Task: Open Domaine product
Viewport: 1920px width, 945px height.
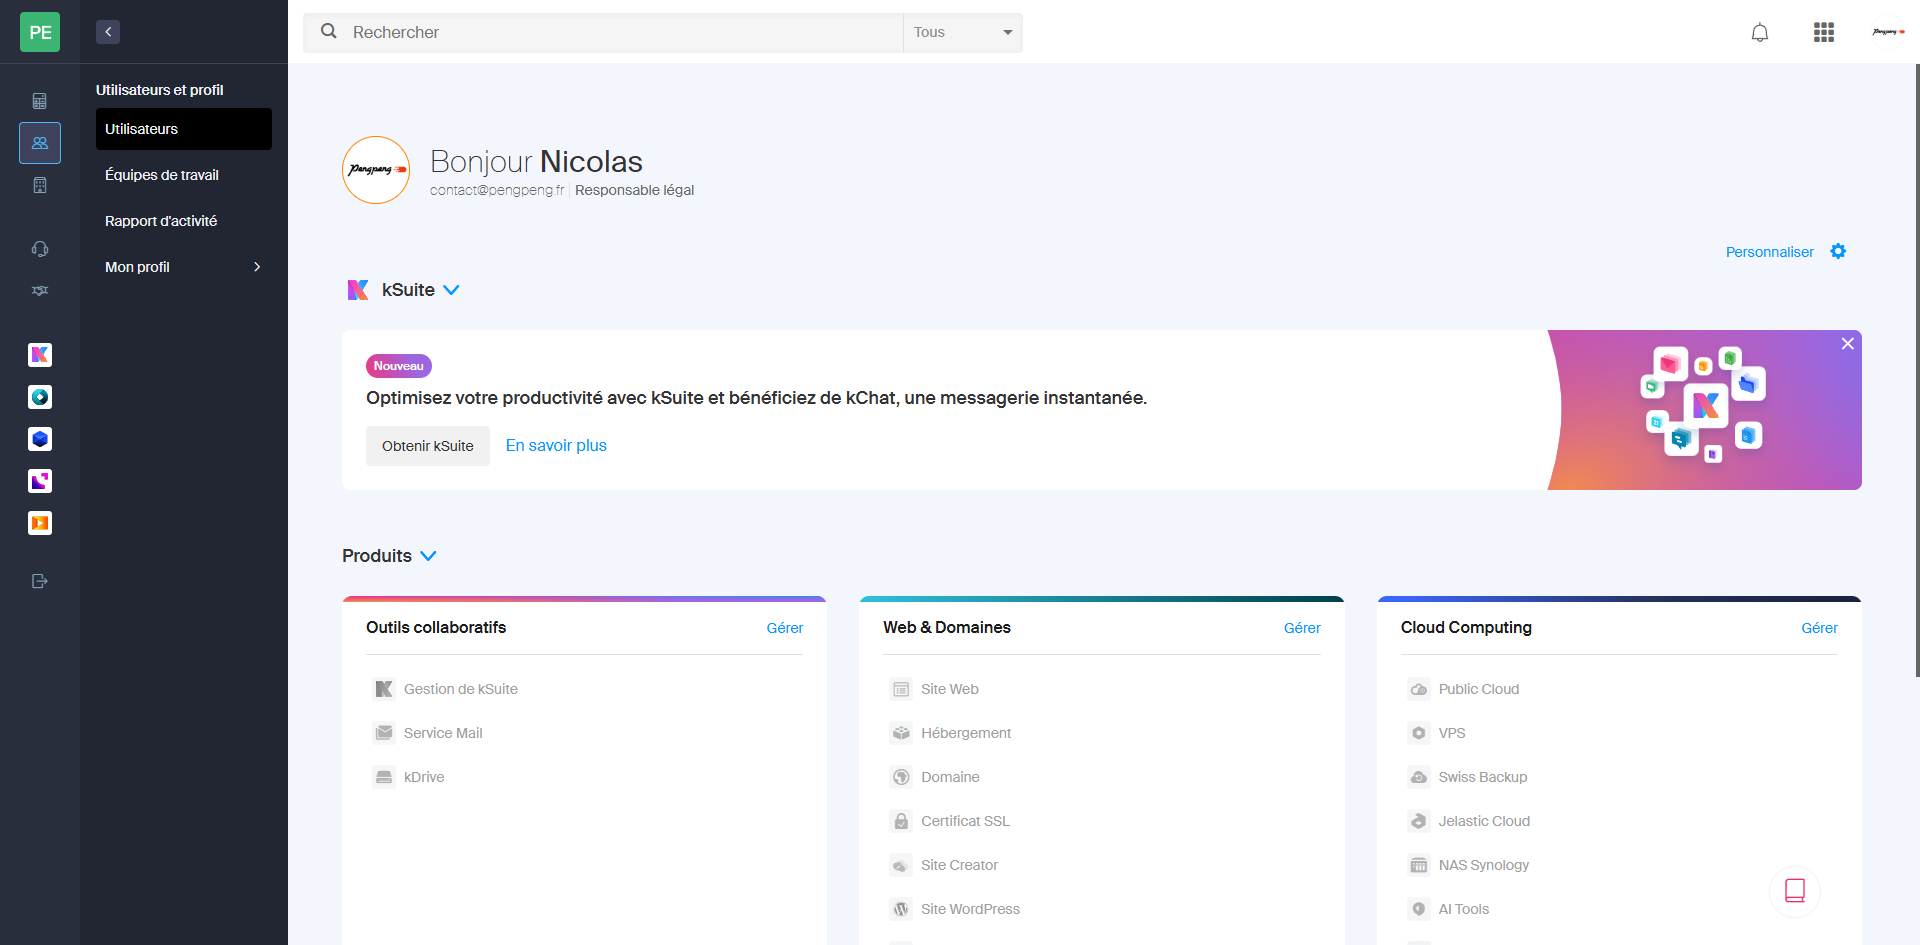Action: (935, 777)
